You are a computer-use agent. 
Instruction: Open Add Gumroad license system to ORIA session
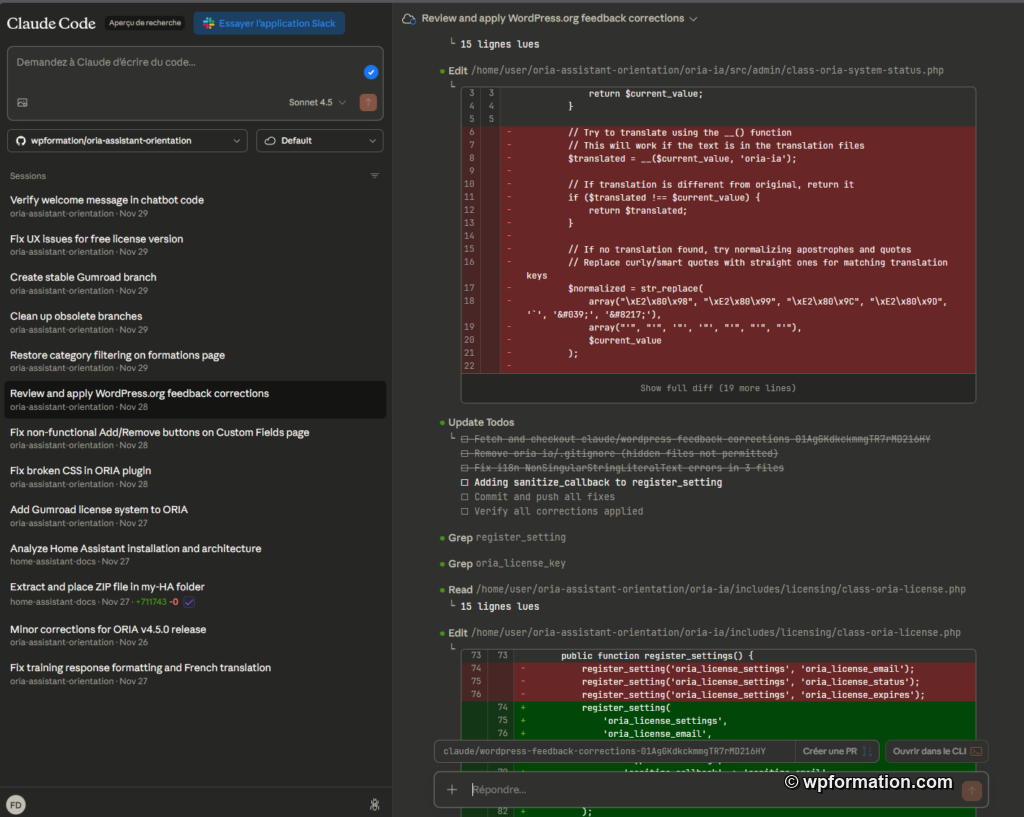(195, 516)
